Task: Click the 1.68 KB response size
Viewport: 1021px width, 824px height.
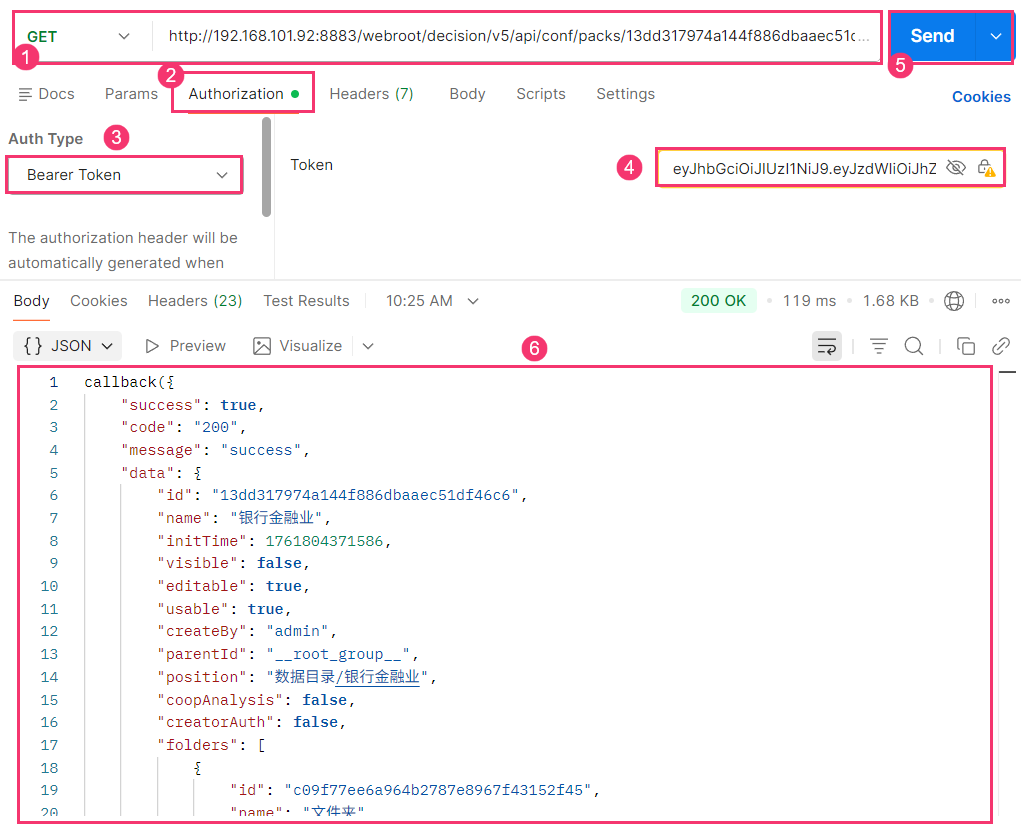Action: click(890, 301)
